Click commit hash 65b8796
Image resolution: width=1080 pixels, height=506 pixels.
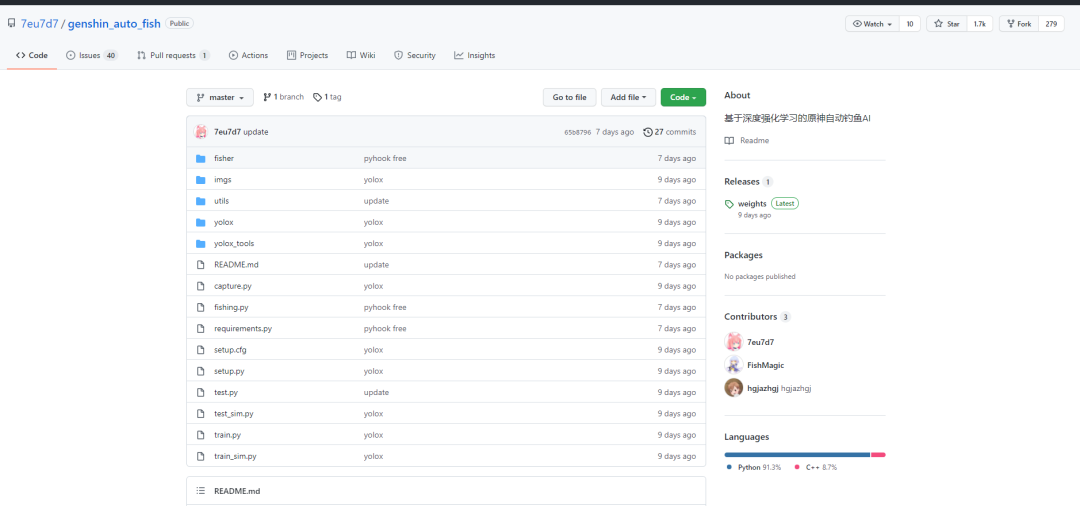577,132
